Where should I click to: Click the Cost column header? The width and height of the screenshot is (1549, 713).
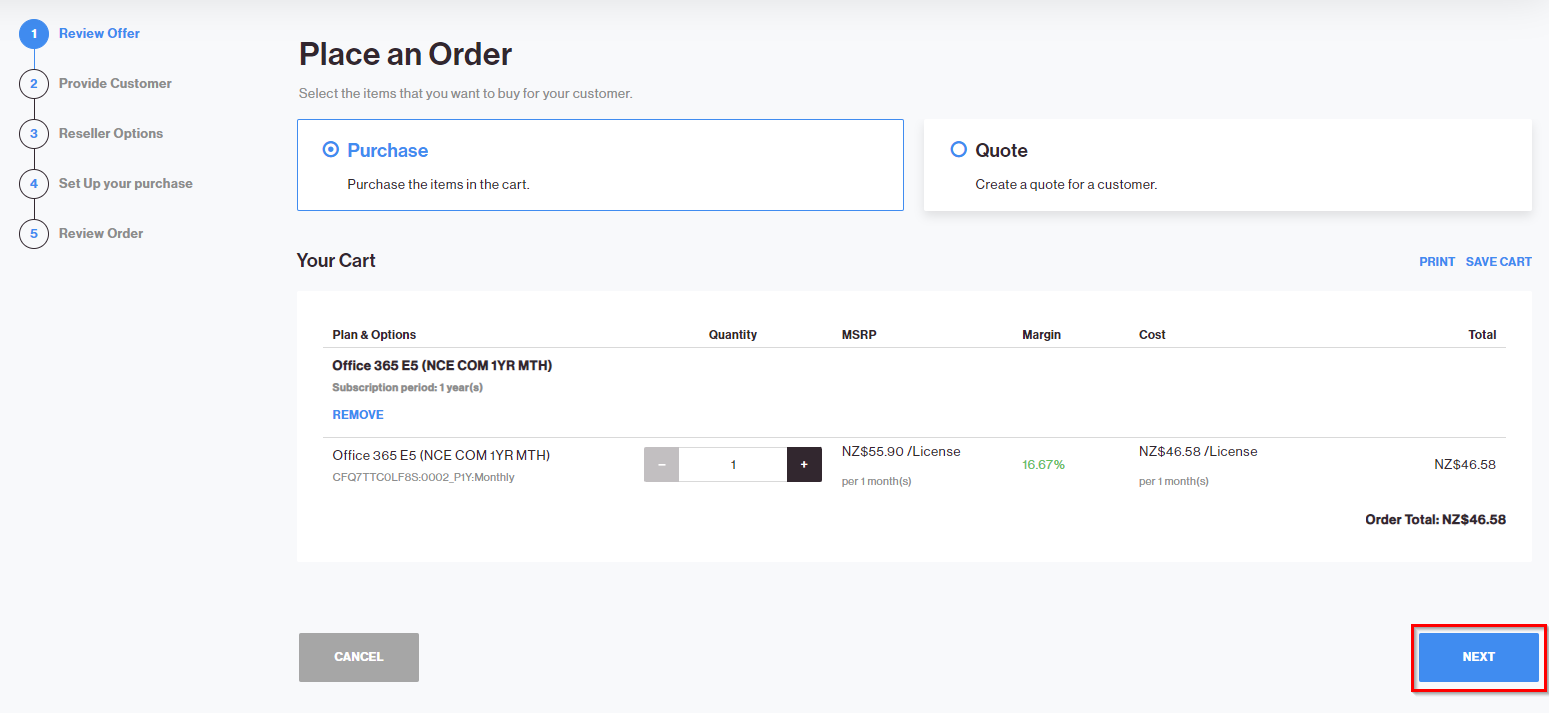pyautogui.click(x=1152, y=335)
